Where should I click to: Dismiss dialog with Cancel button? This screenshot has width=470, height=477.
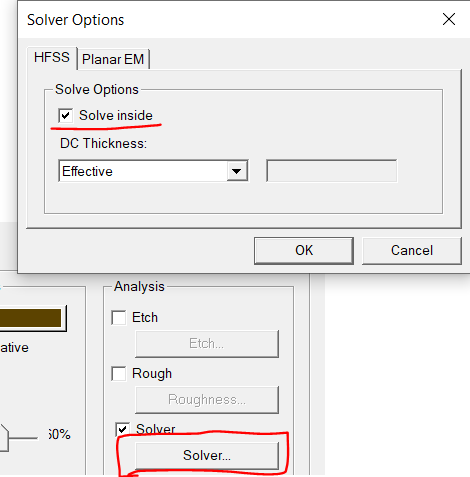click(412, 251)
